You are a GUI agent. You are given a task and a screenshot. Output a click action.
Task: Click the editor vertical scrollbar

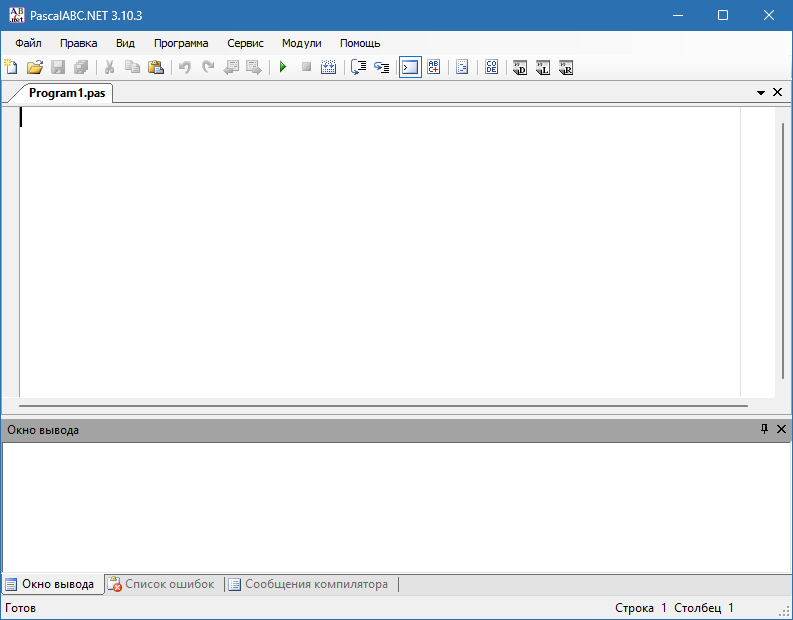783,251
